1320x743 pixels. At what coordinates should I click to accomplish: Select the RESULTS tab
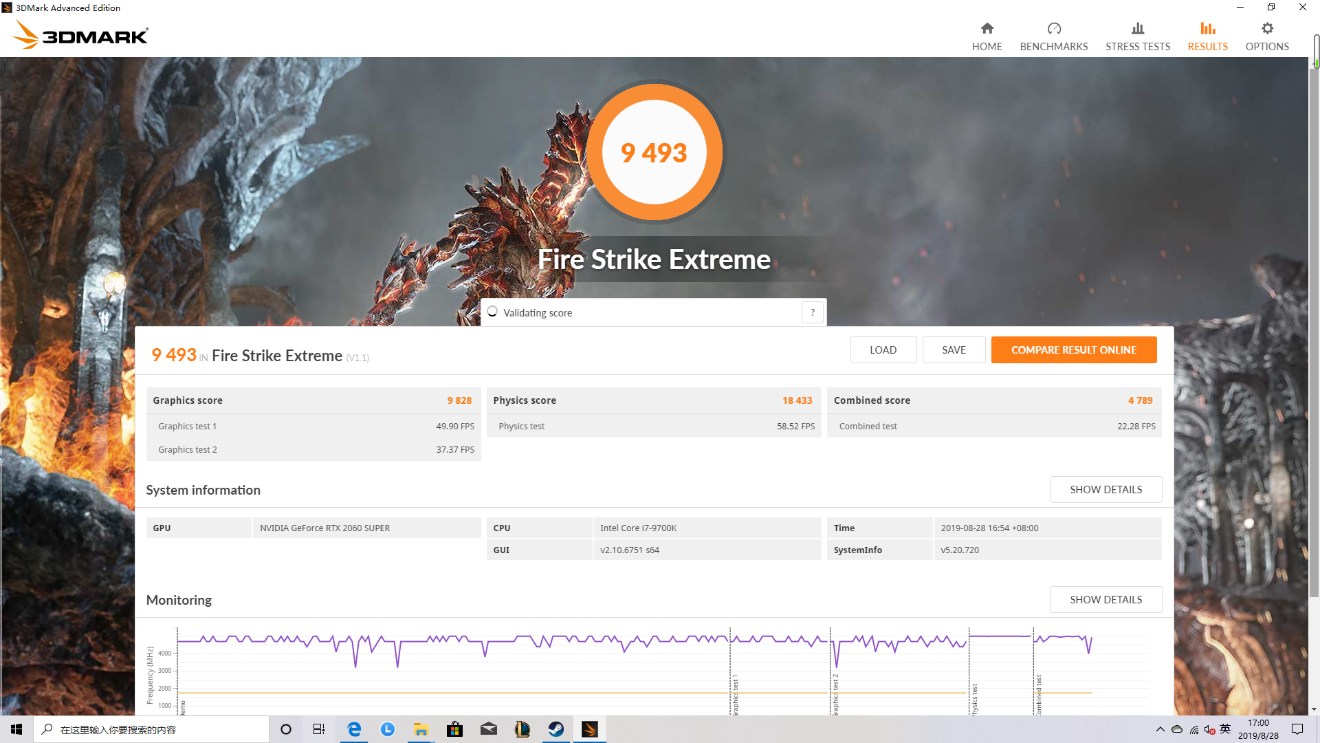1207,36
